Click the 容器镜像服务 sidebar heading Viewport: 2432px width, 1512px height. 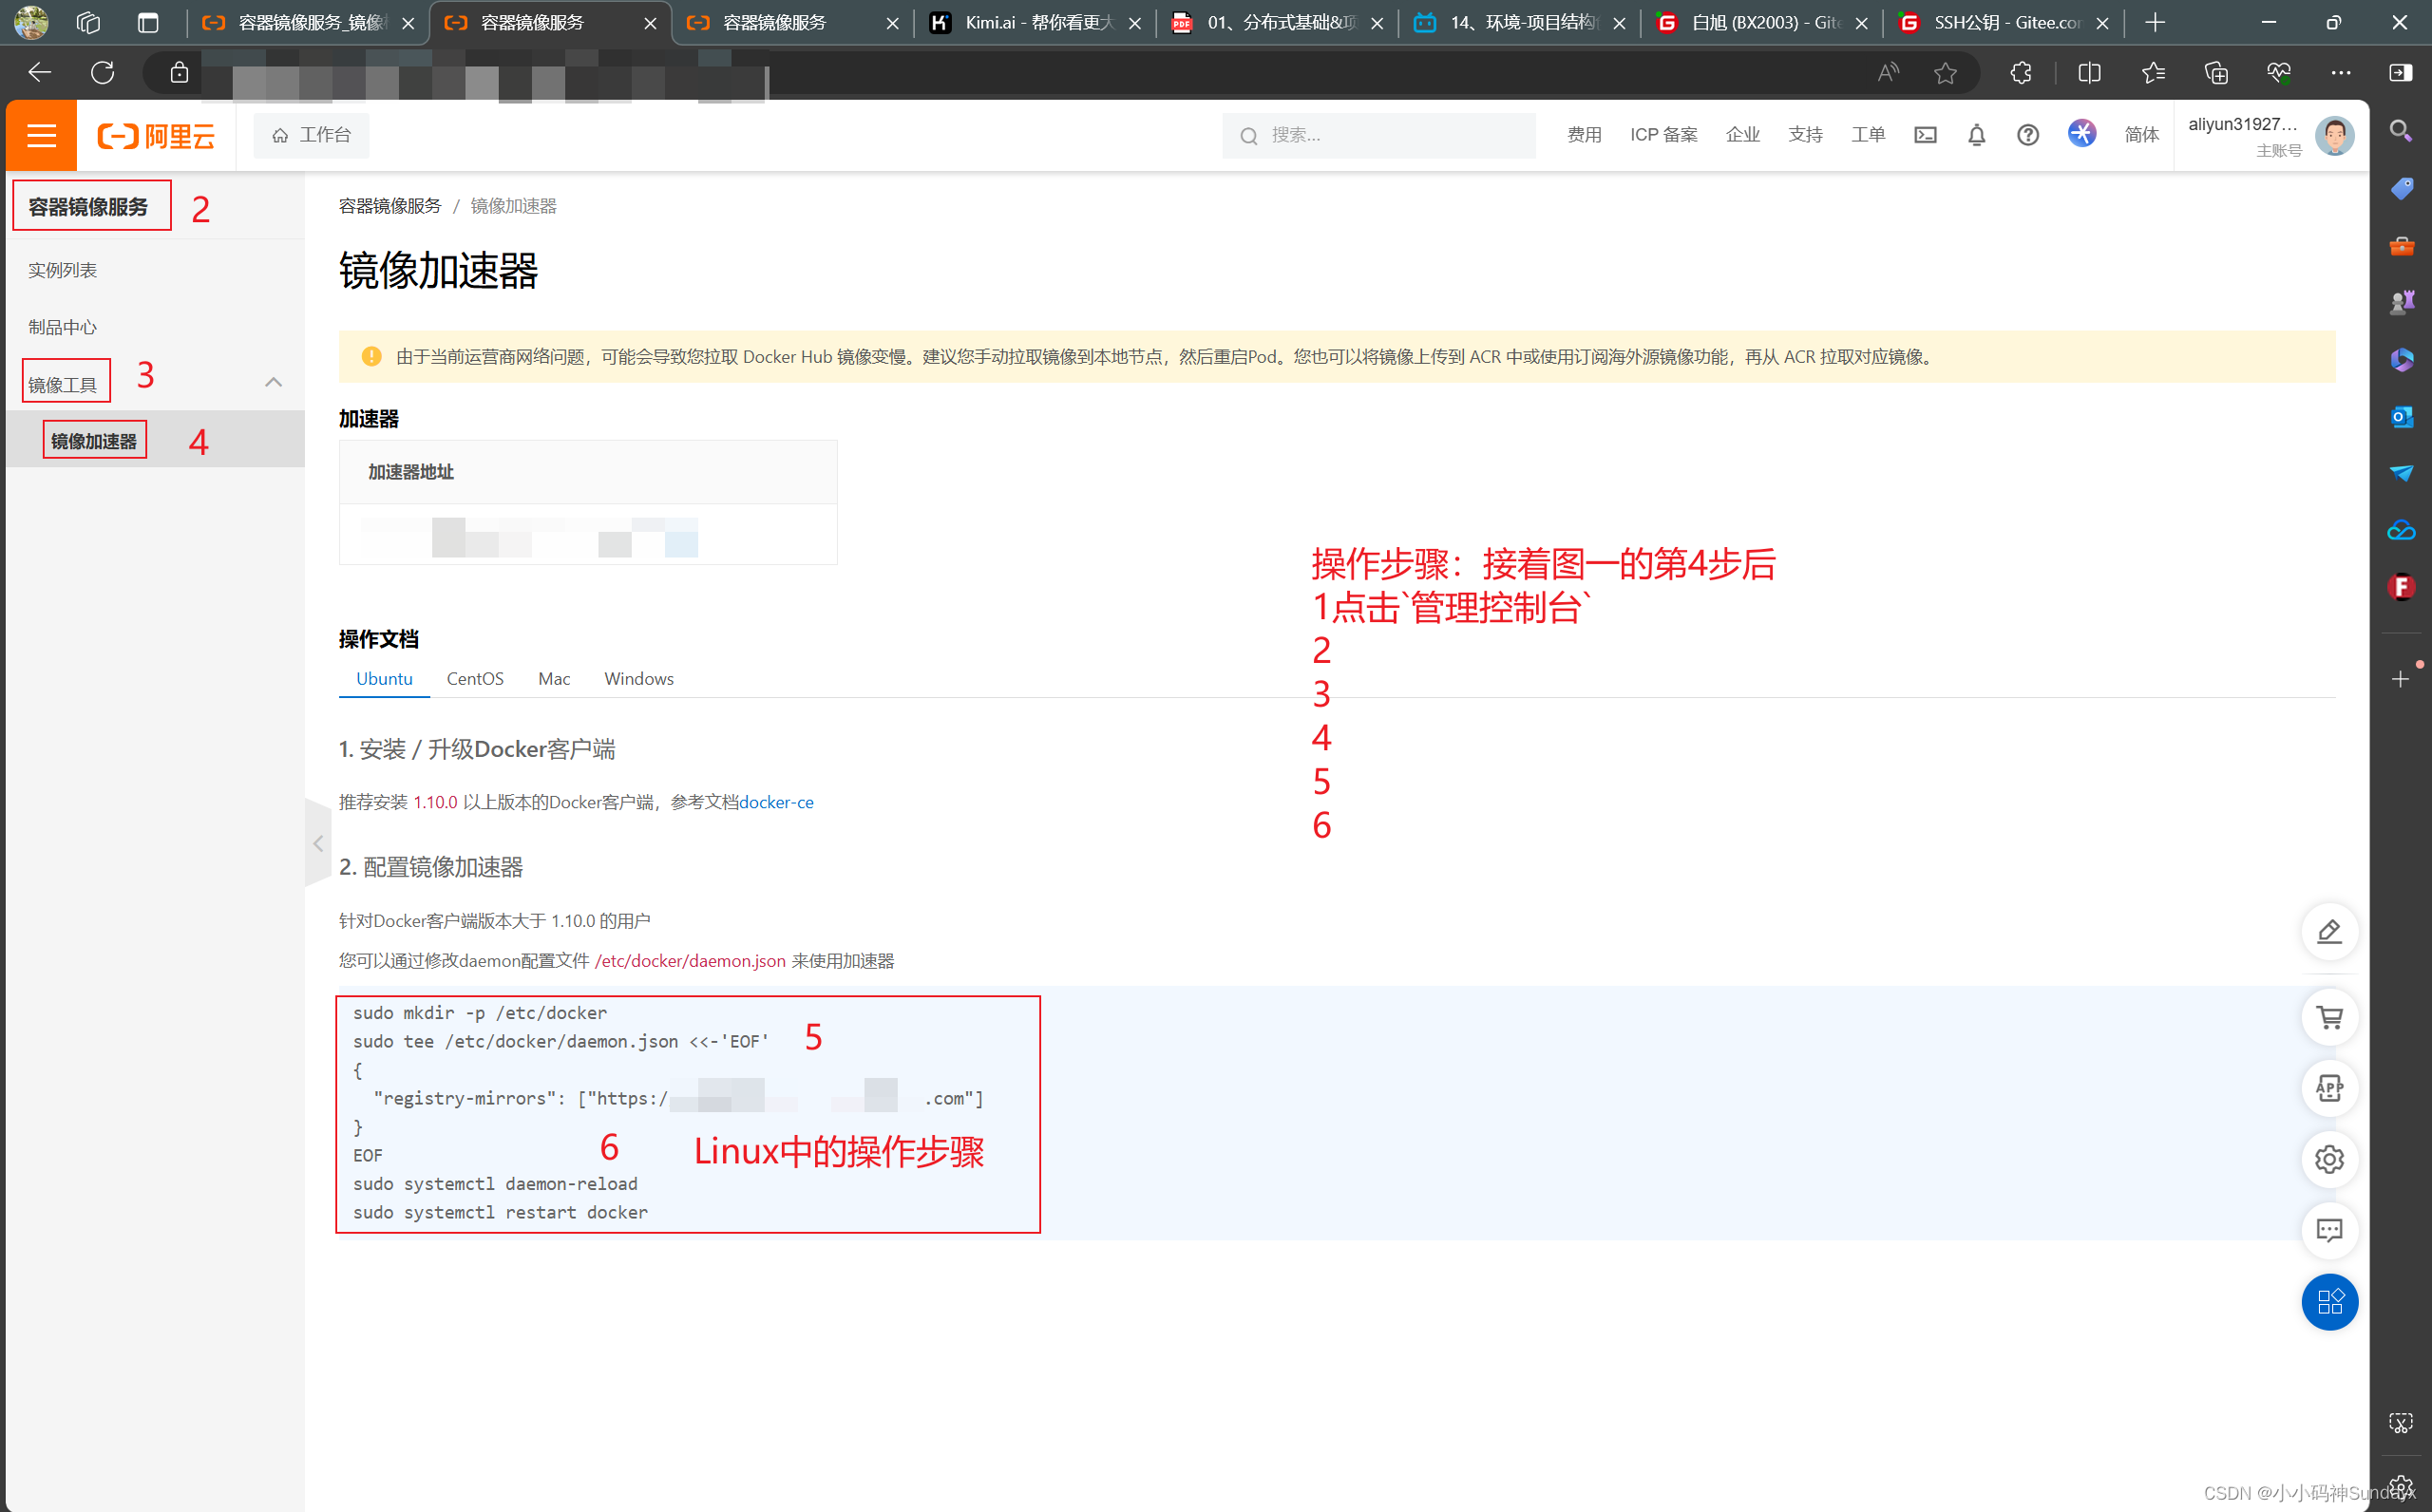click(88, 206)
